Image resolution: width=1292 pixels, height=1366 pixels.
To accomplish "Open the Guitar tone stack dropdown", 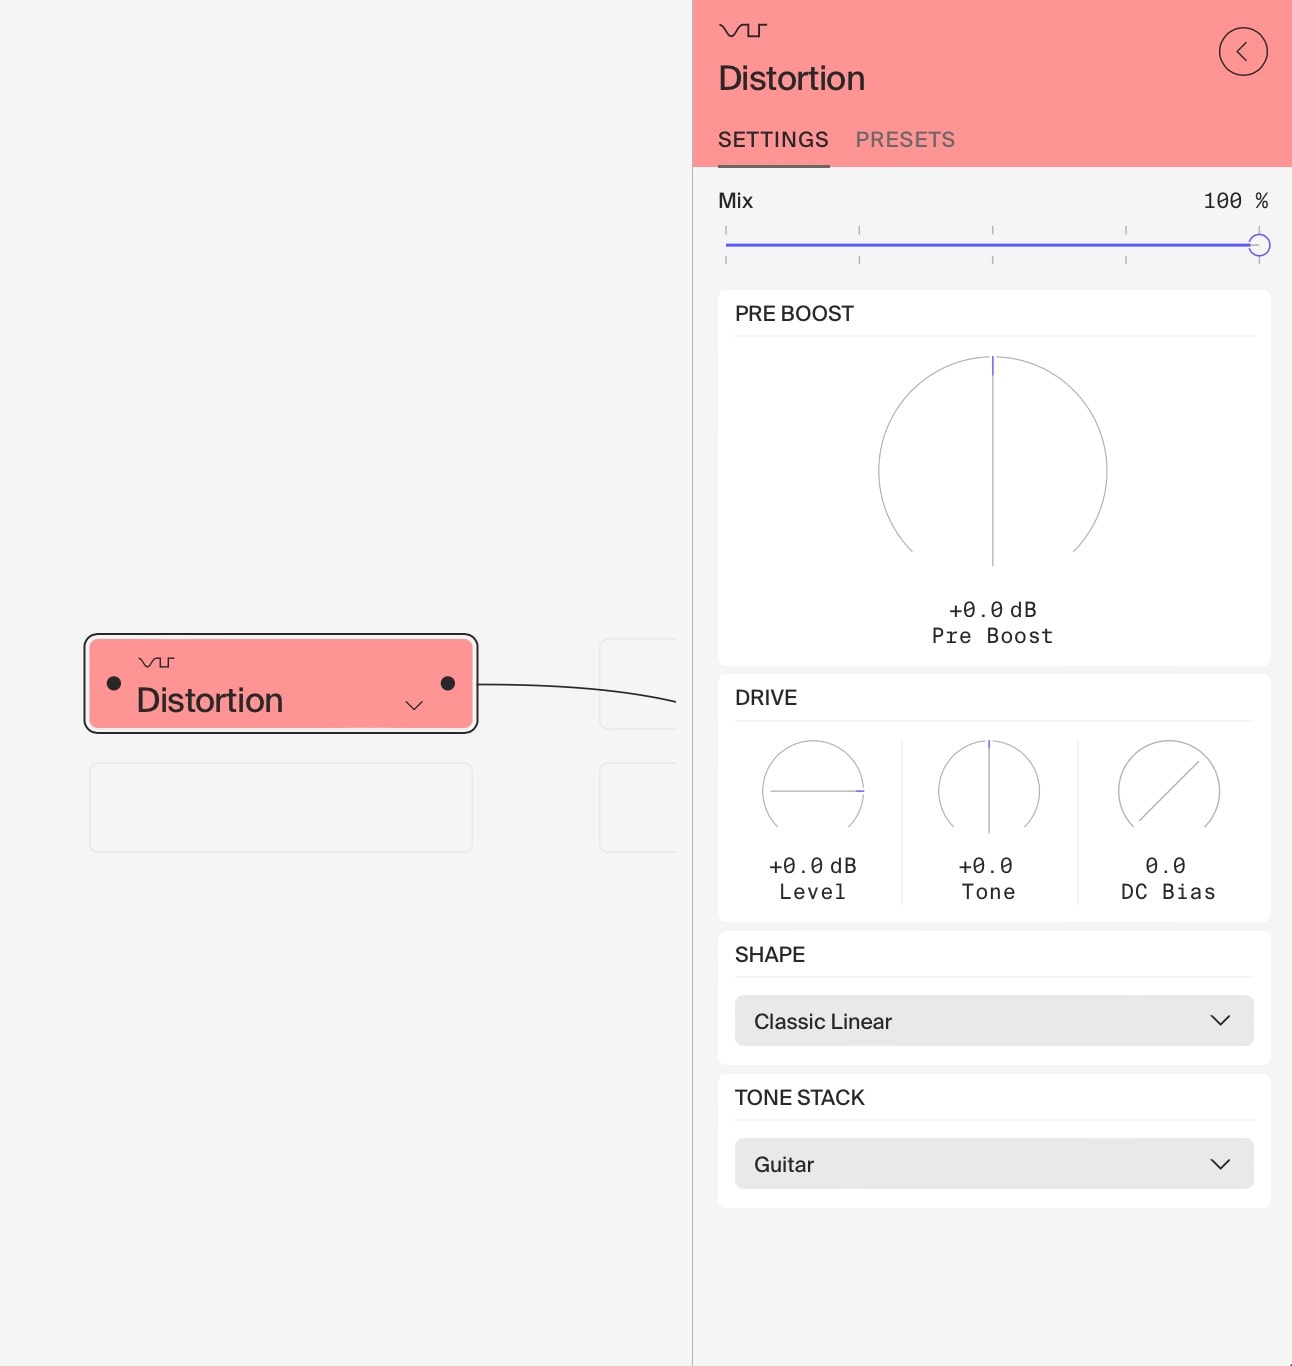I will 994,1164.
